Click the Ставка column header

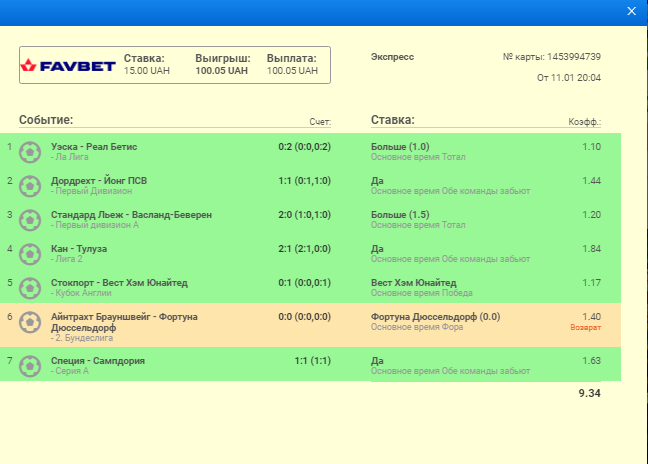click(x=392, y=121)
